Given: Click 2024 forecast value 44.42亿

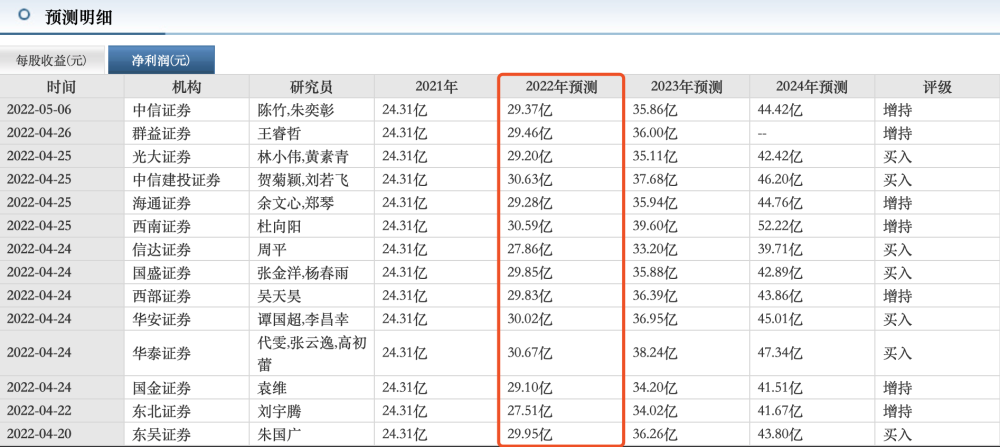Looking at the screenshot, I should 779,110.
